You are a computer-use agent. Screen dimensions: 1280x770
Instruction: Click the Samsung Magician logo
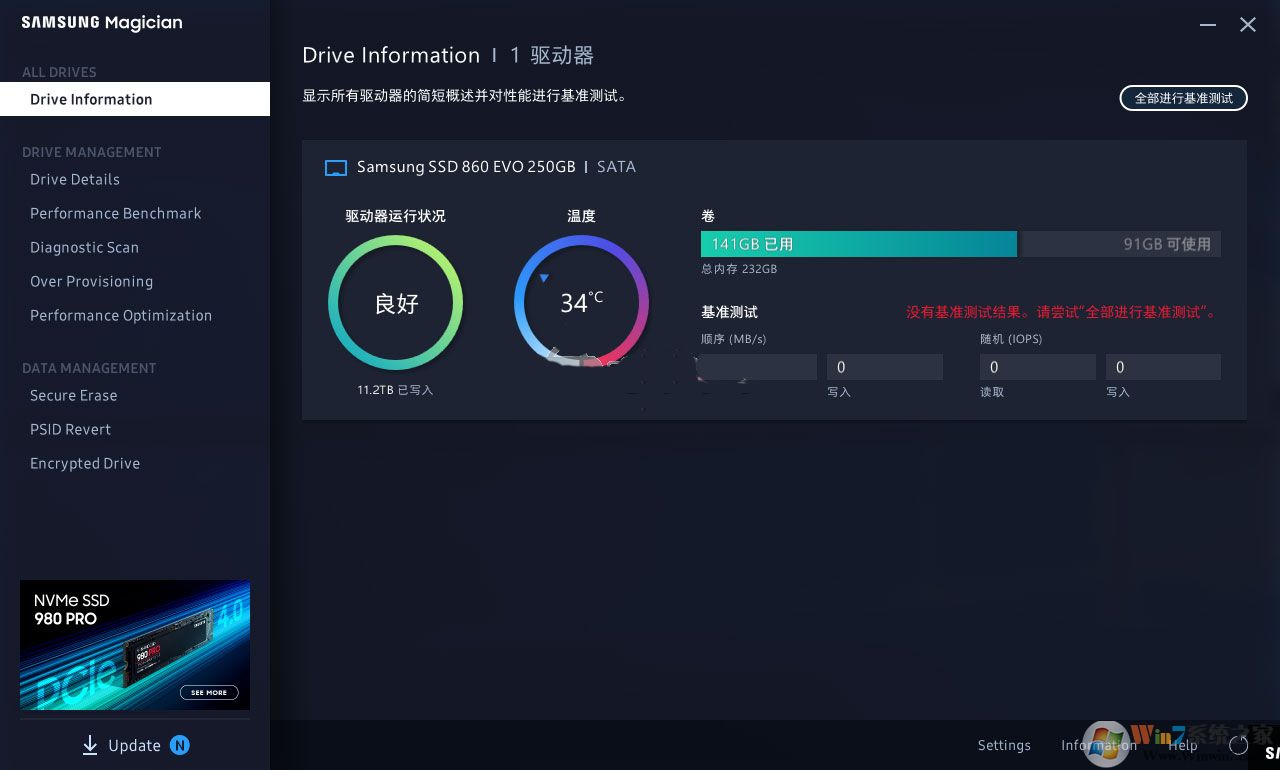click(x=100, y=22)
